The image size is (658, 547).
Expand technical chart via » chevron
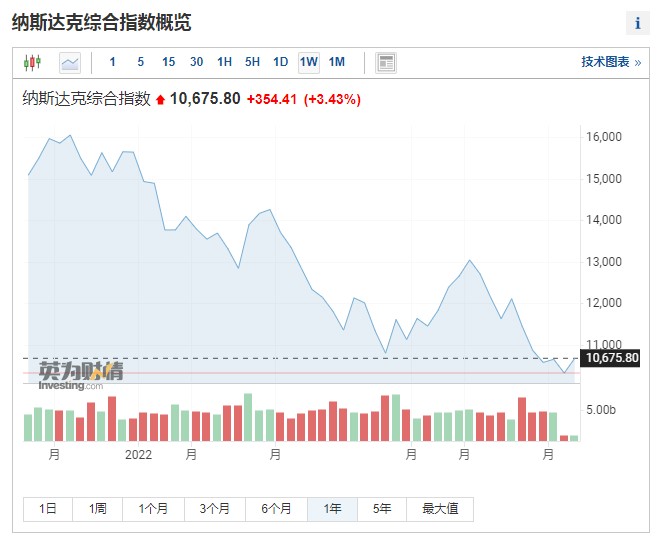pos(638,62)
